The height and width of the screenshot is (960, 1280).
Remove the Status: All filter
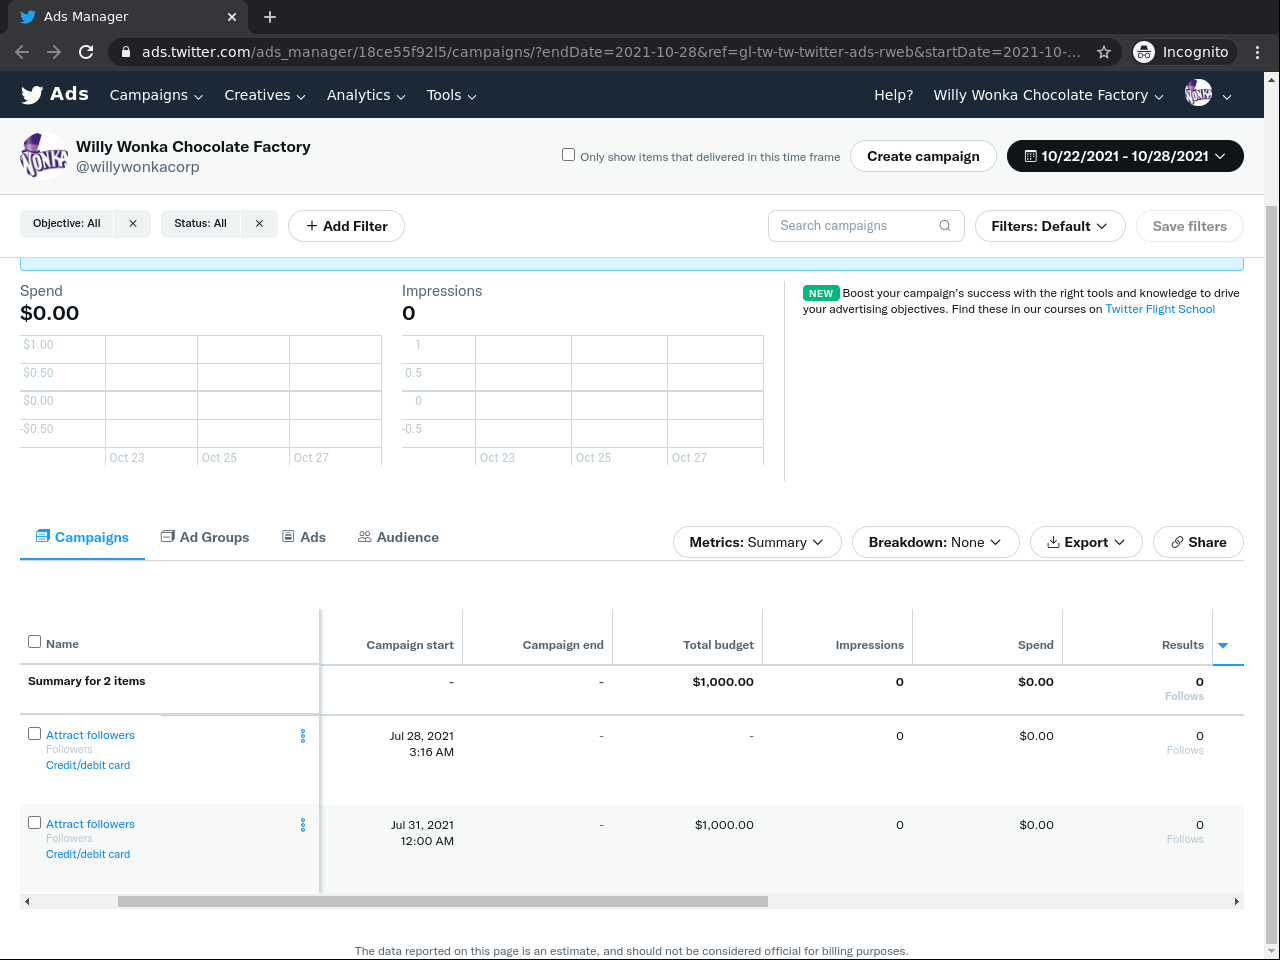pos(259,224)
